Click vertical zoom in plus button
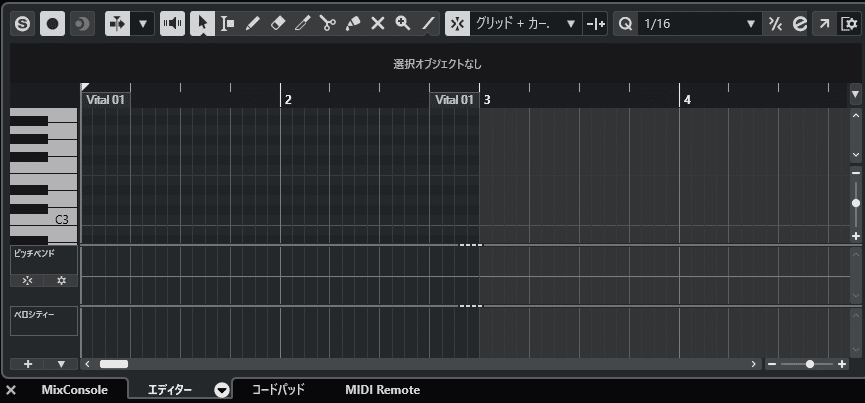The image size is (865, 403). coord(856,237)
